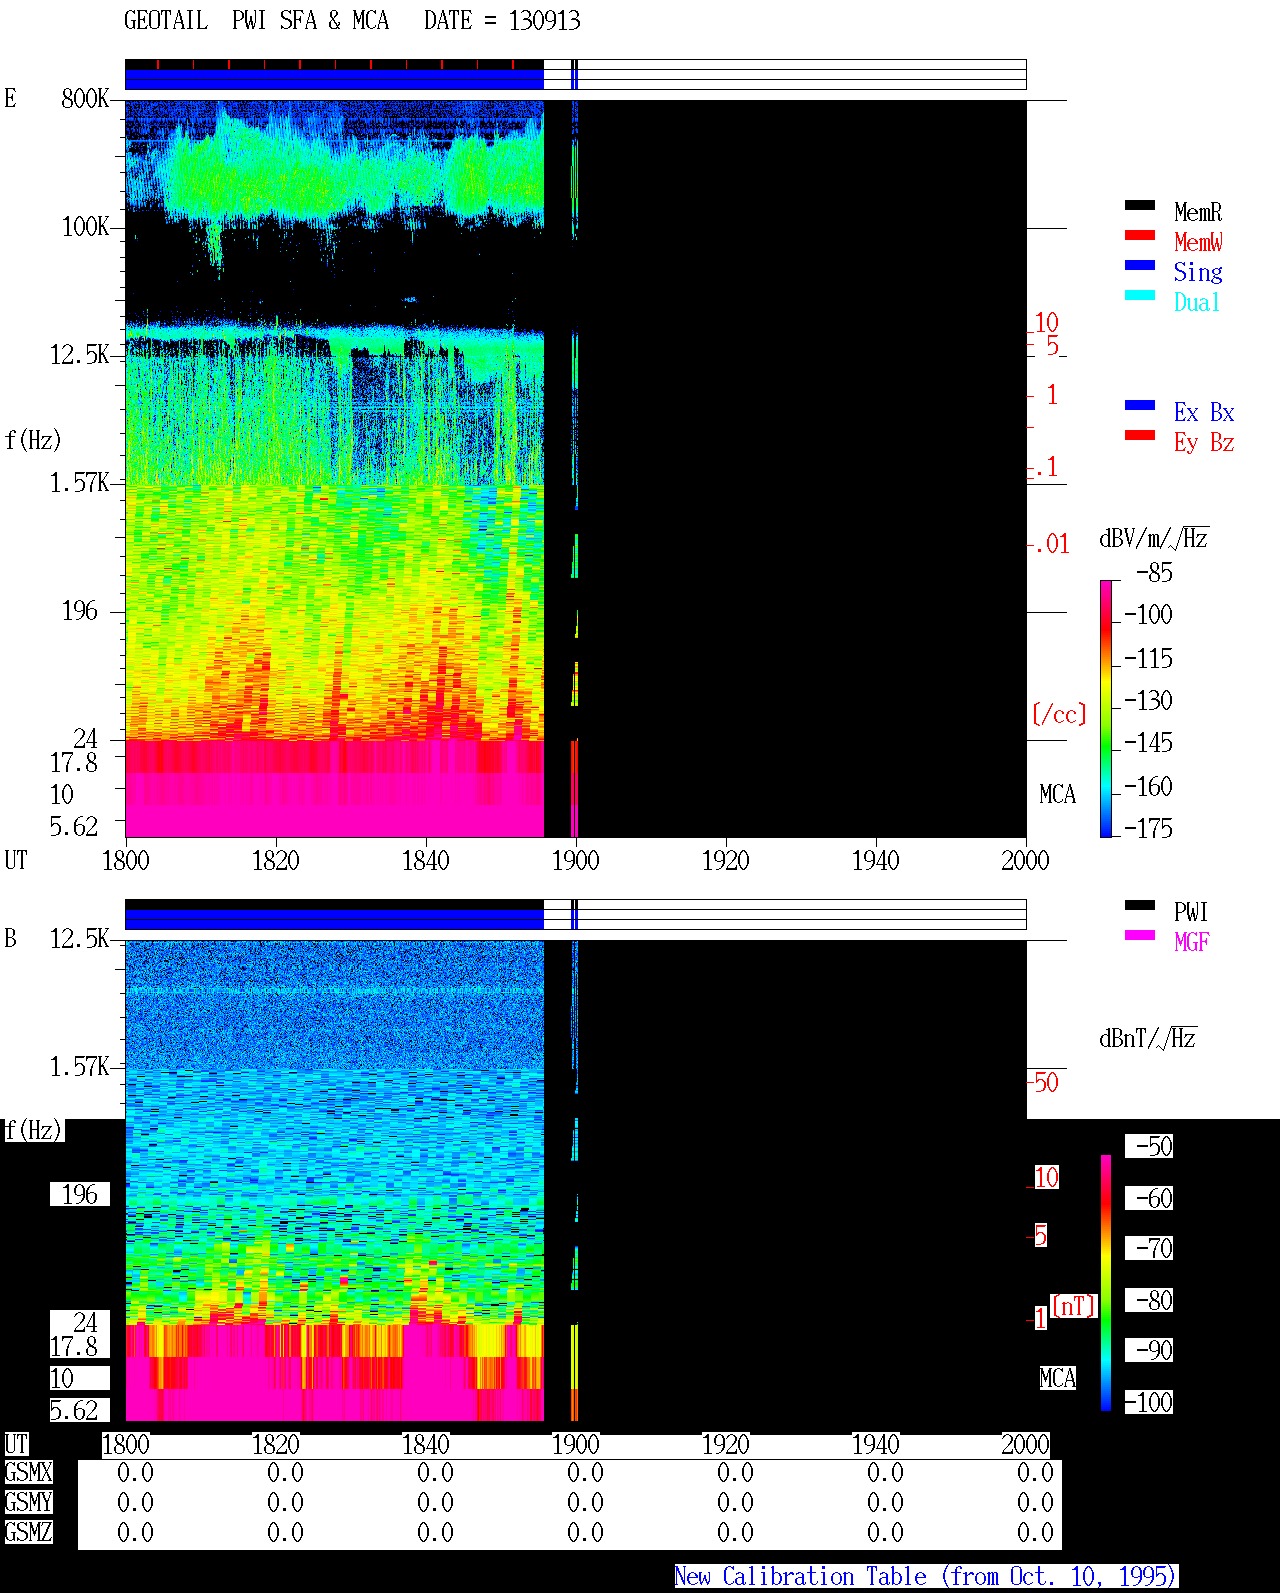Screen dimensions: 1280x1593
Task: Click the -175 value on the electric color scale
Action: click(x=1148, y=828)
